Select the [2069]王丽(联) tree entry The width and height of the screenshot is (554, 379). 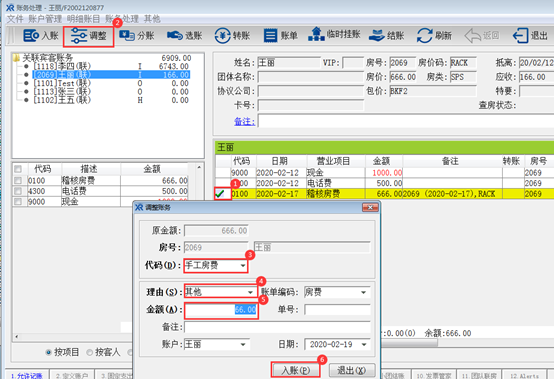tap(62, 75)
